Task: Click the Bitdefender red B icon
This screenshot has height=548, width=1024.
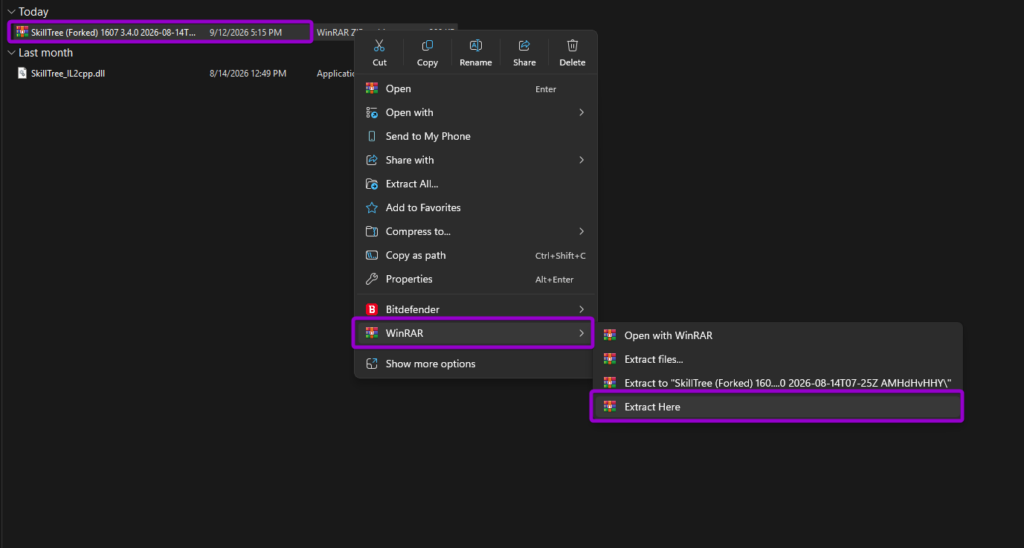Action: pyautogui.click(x=372, y=310)
